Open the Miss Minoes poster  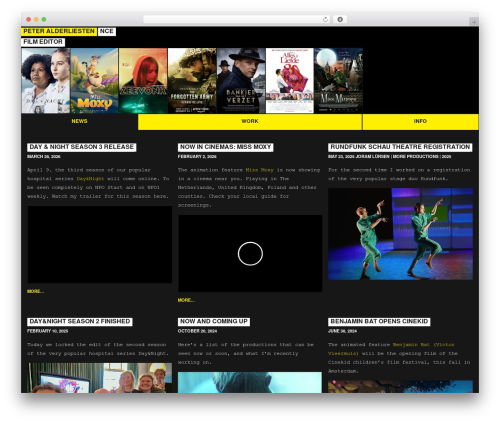pos(338,81)
